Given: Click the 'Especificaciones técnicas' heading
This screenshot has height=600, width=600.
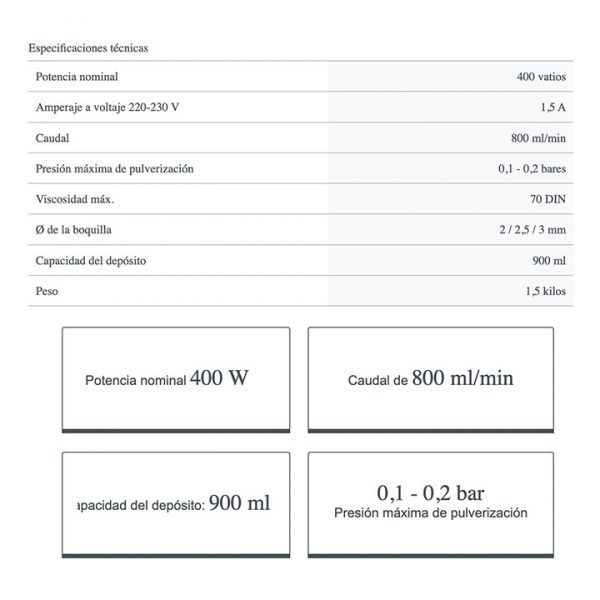Looking at the screenshot, I should coord(89,47).
